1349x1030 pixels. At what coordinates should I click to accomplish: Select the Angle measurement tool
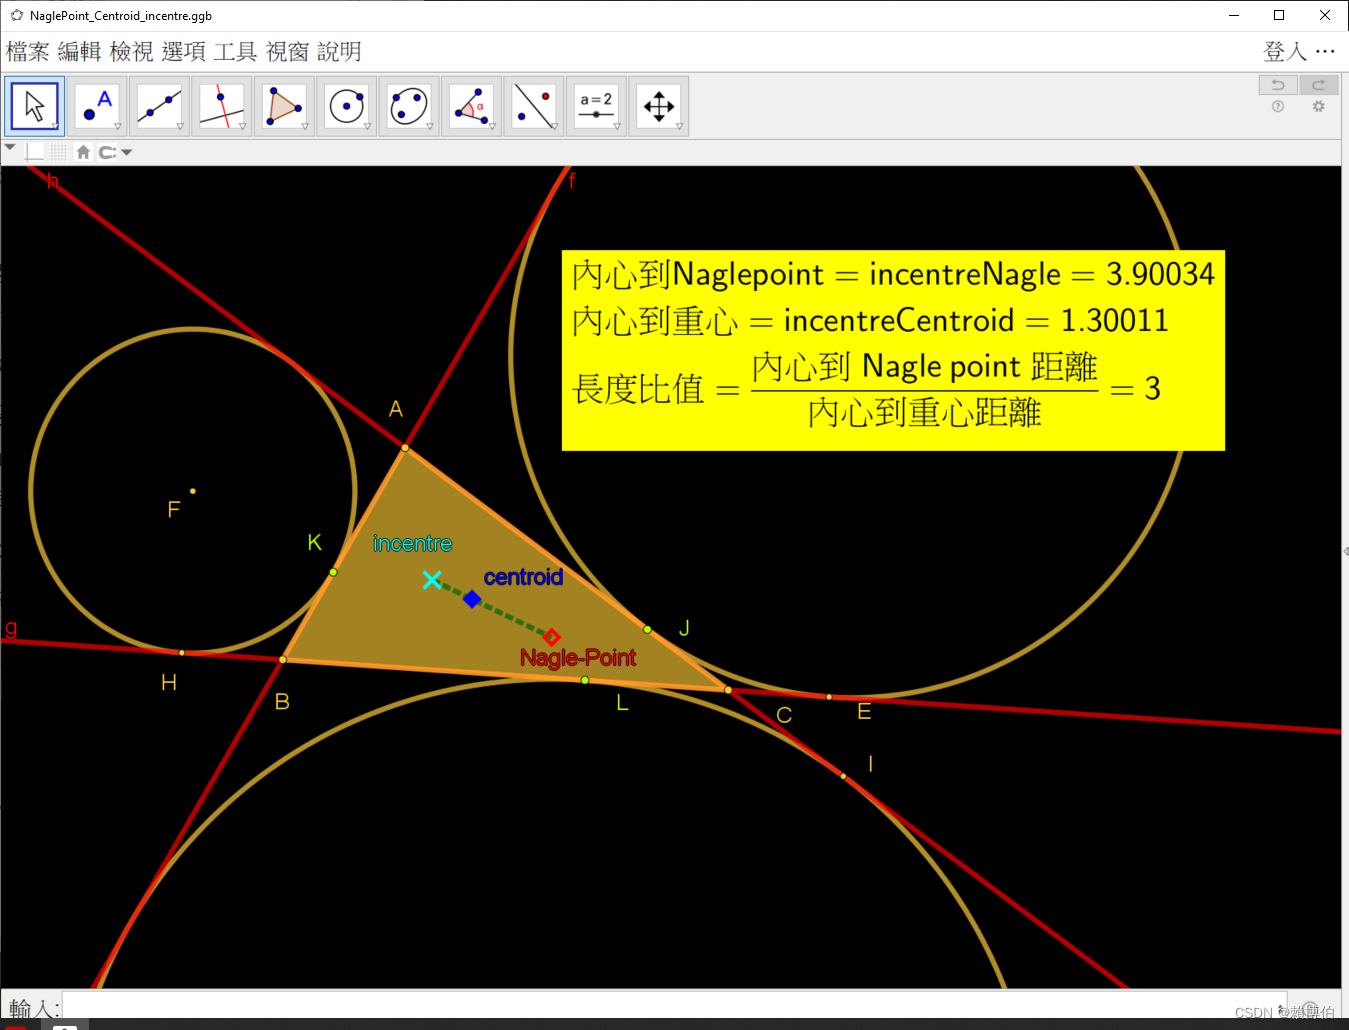click(x=472, y=106)
